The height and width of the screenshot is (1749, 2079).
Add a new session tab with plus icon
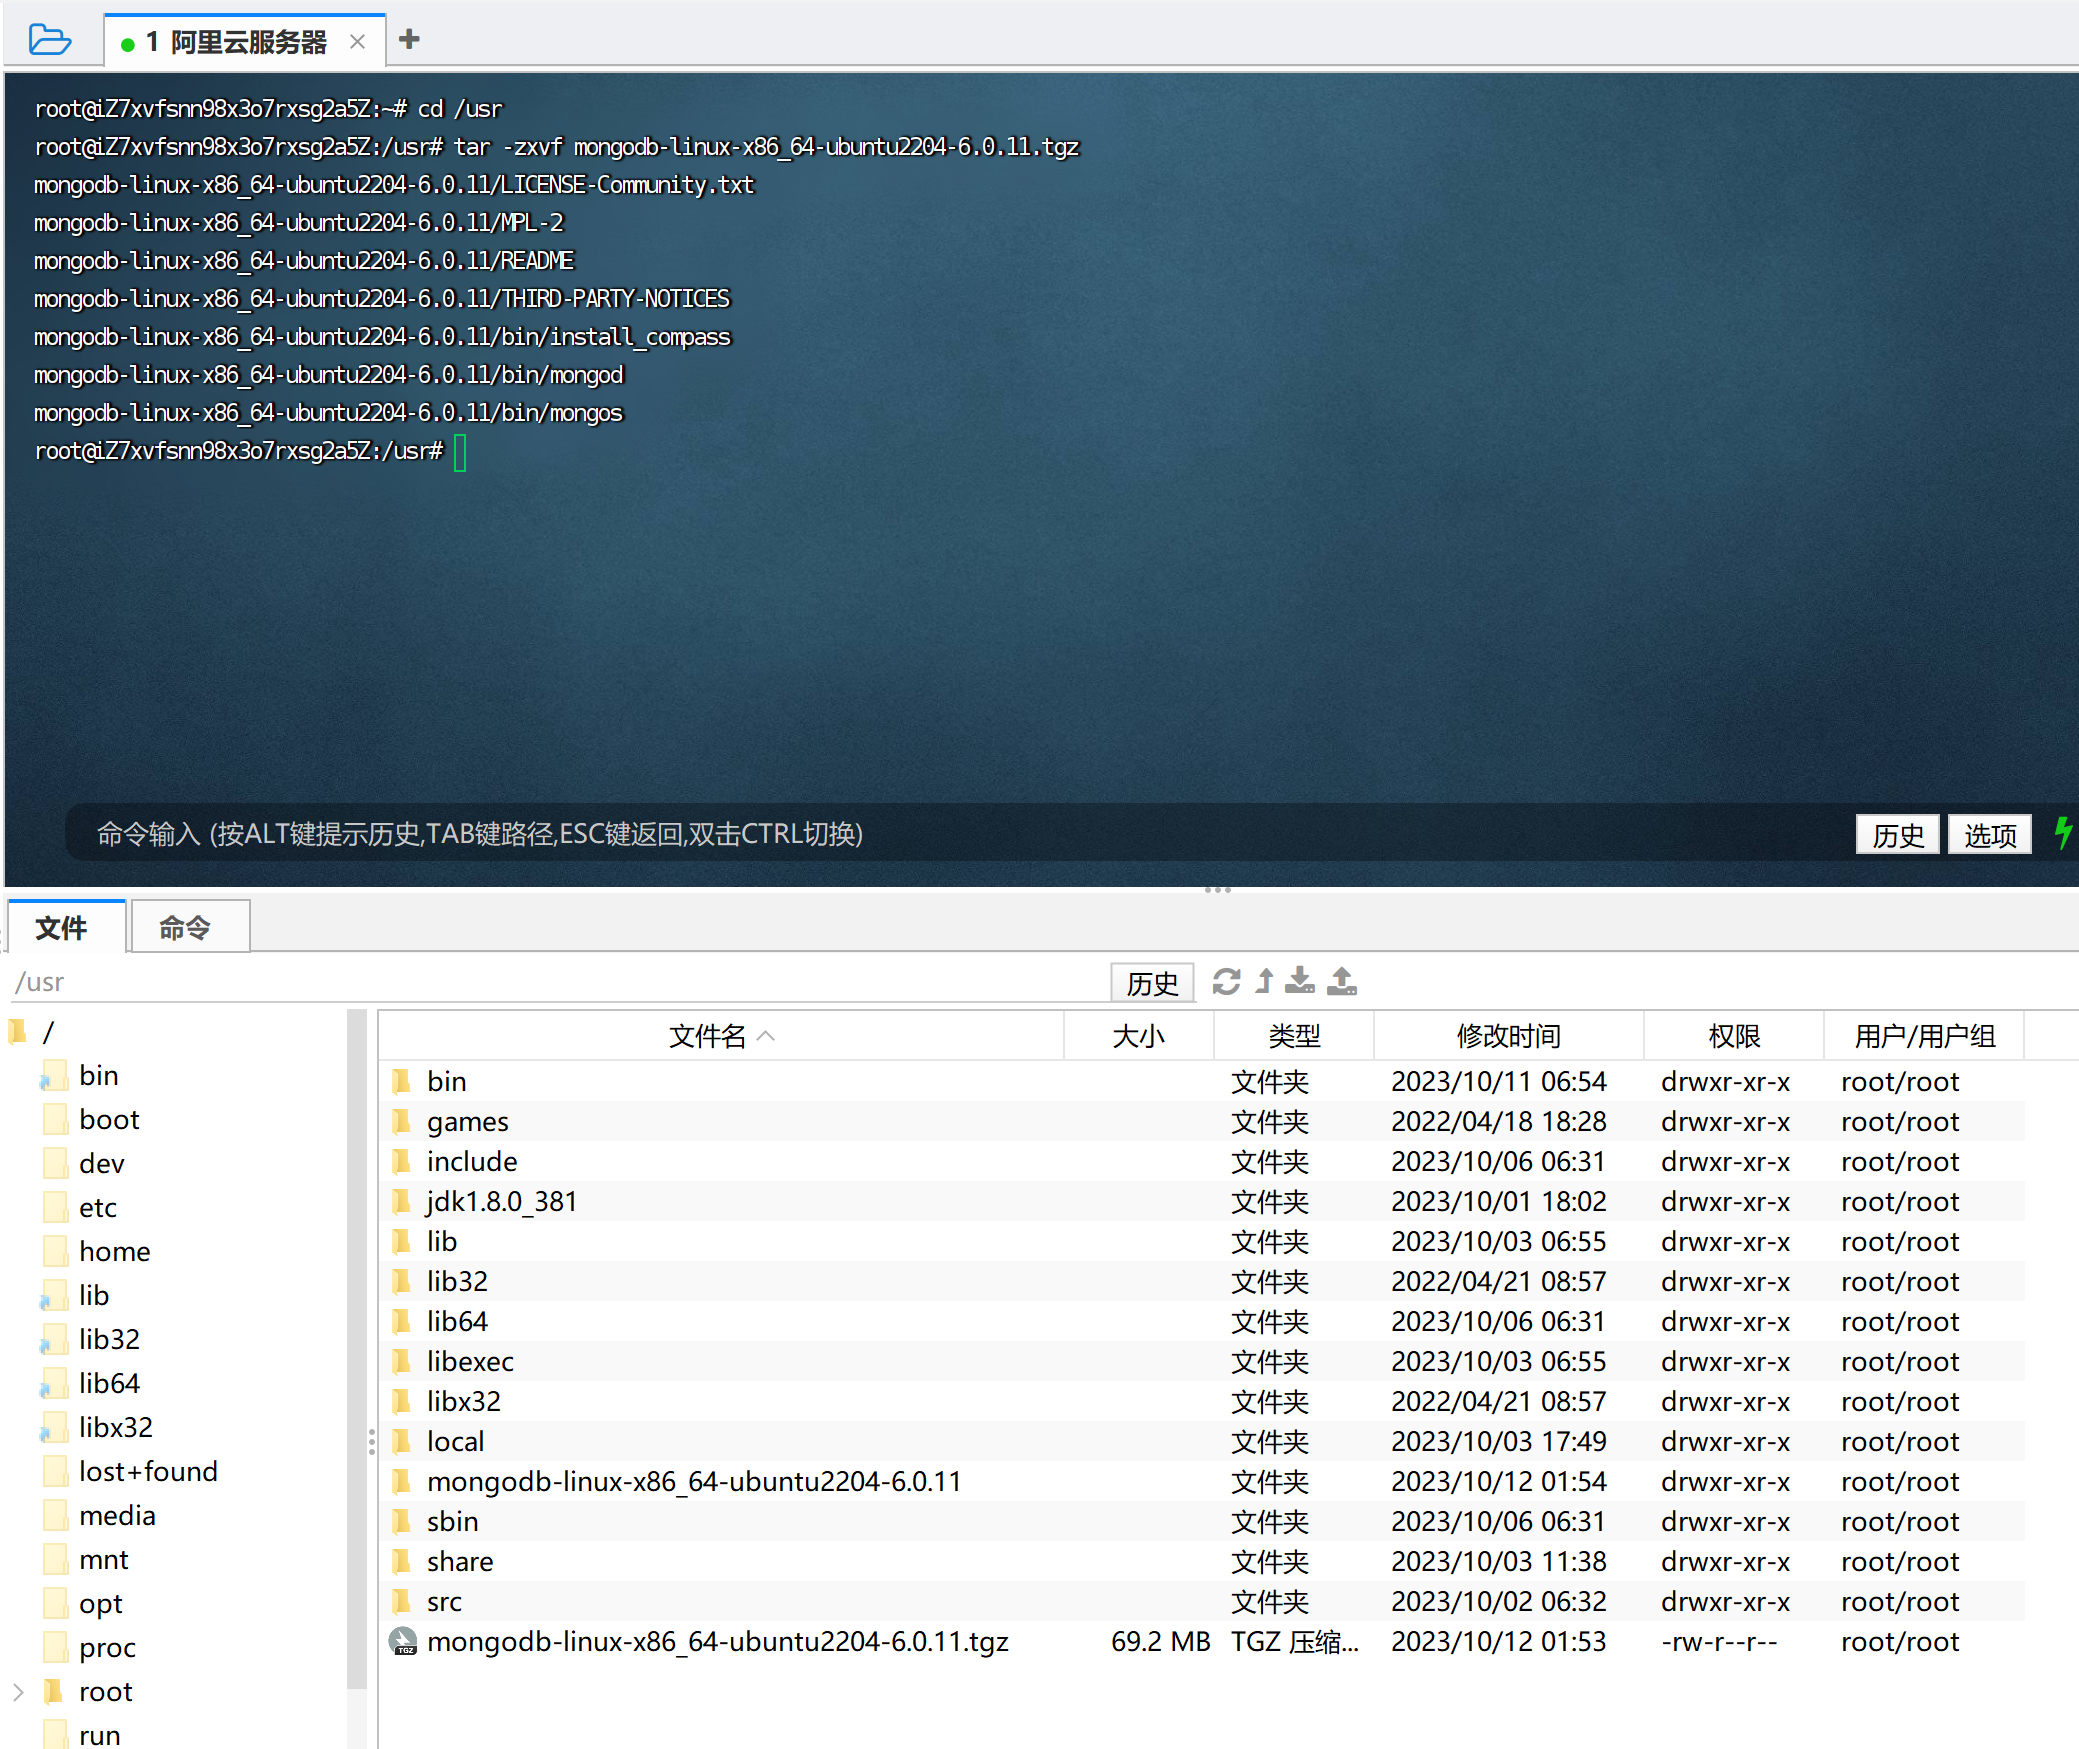tap(409, 39)
